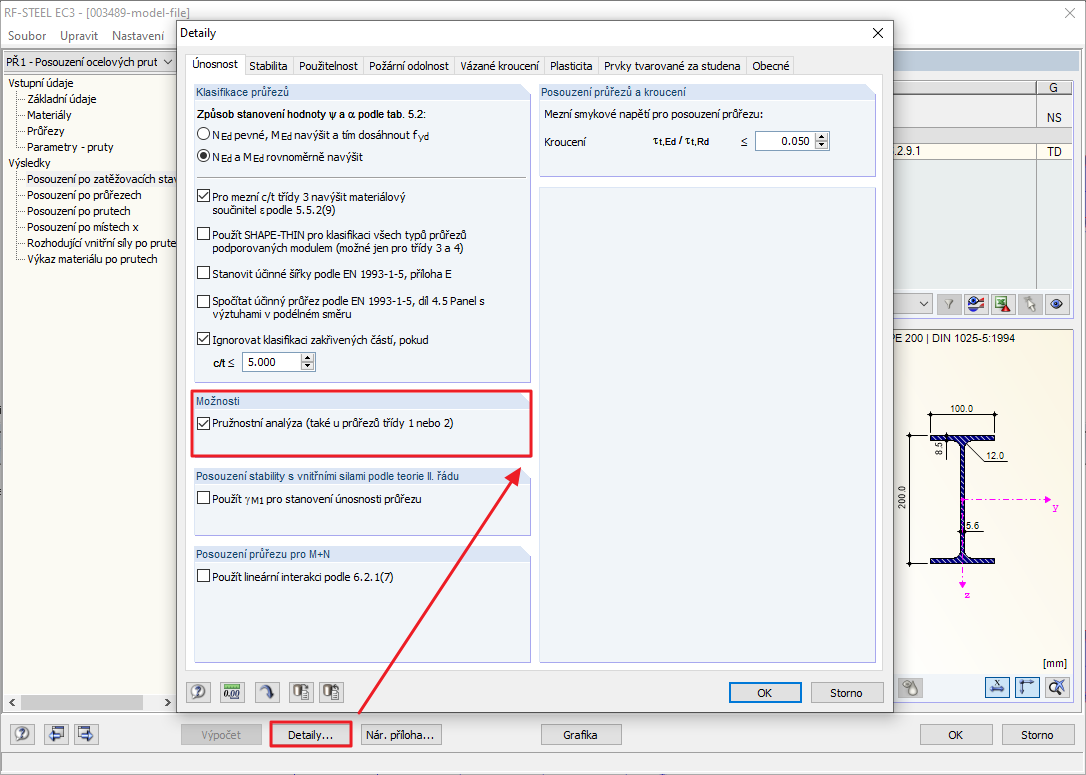The image size is (1086, 775).
Task: Toggle 'Ignorovat klasifikaci zakřivených částí' checkbox
Action: tap(204, 339)
